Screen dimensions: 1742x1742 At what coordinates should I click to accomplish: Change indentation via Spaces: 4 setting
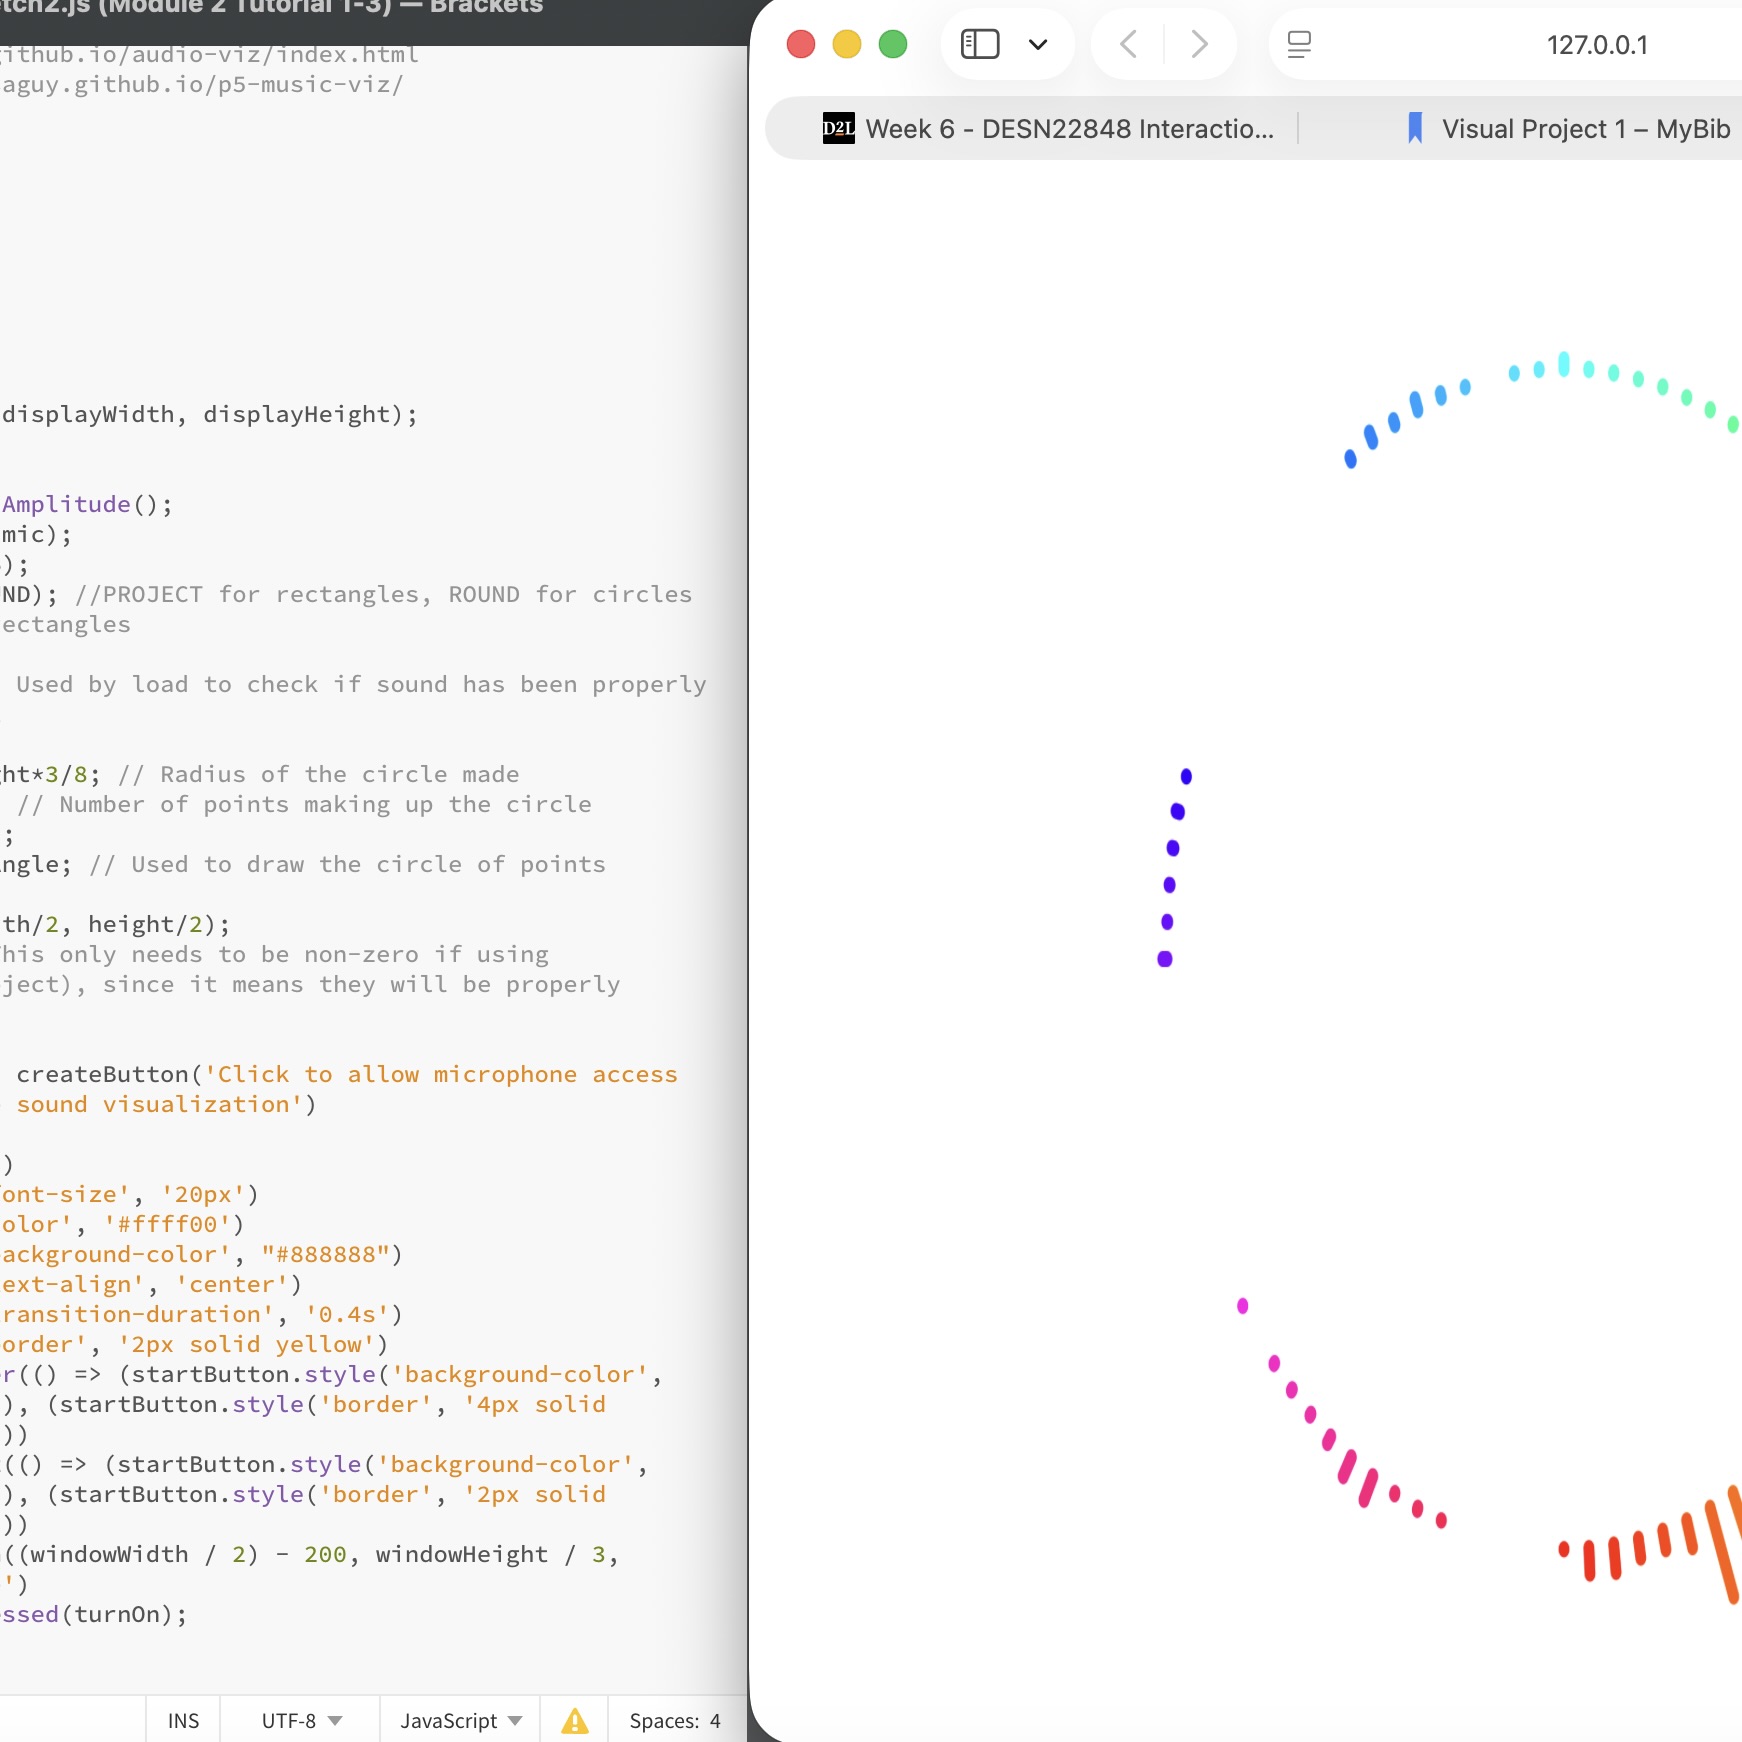[x=675, y=1720]
